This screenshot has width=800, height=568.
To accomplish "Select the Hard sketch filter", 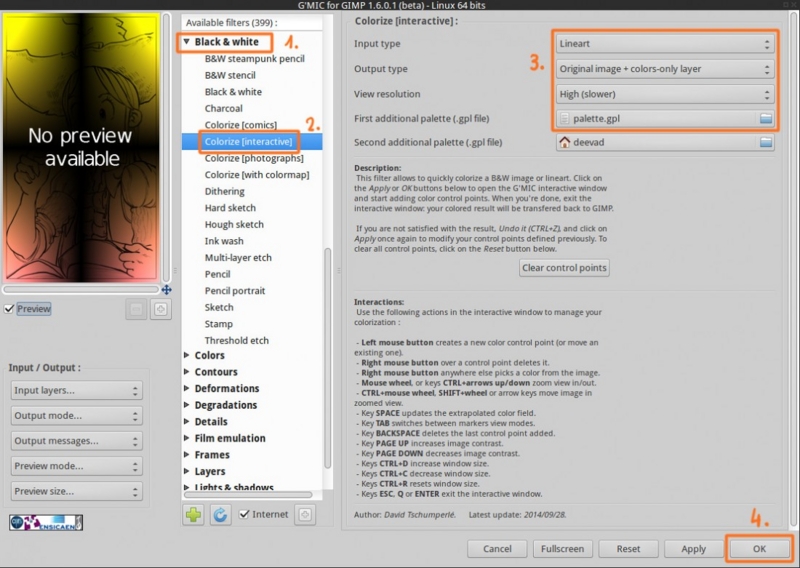I will pos(230,208).
